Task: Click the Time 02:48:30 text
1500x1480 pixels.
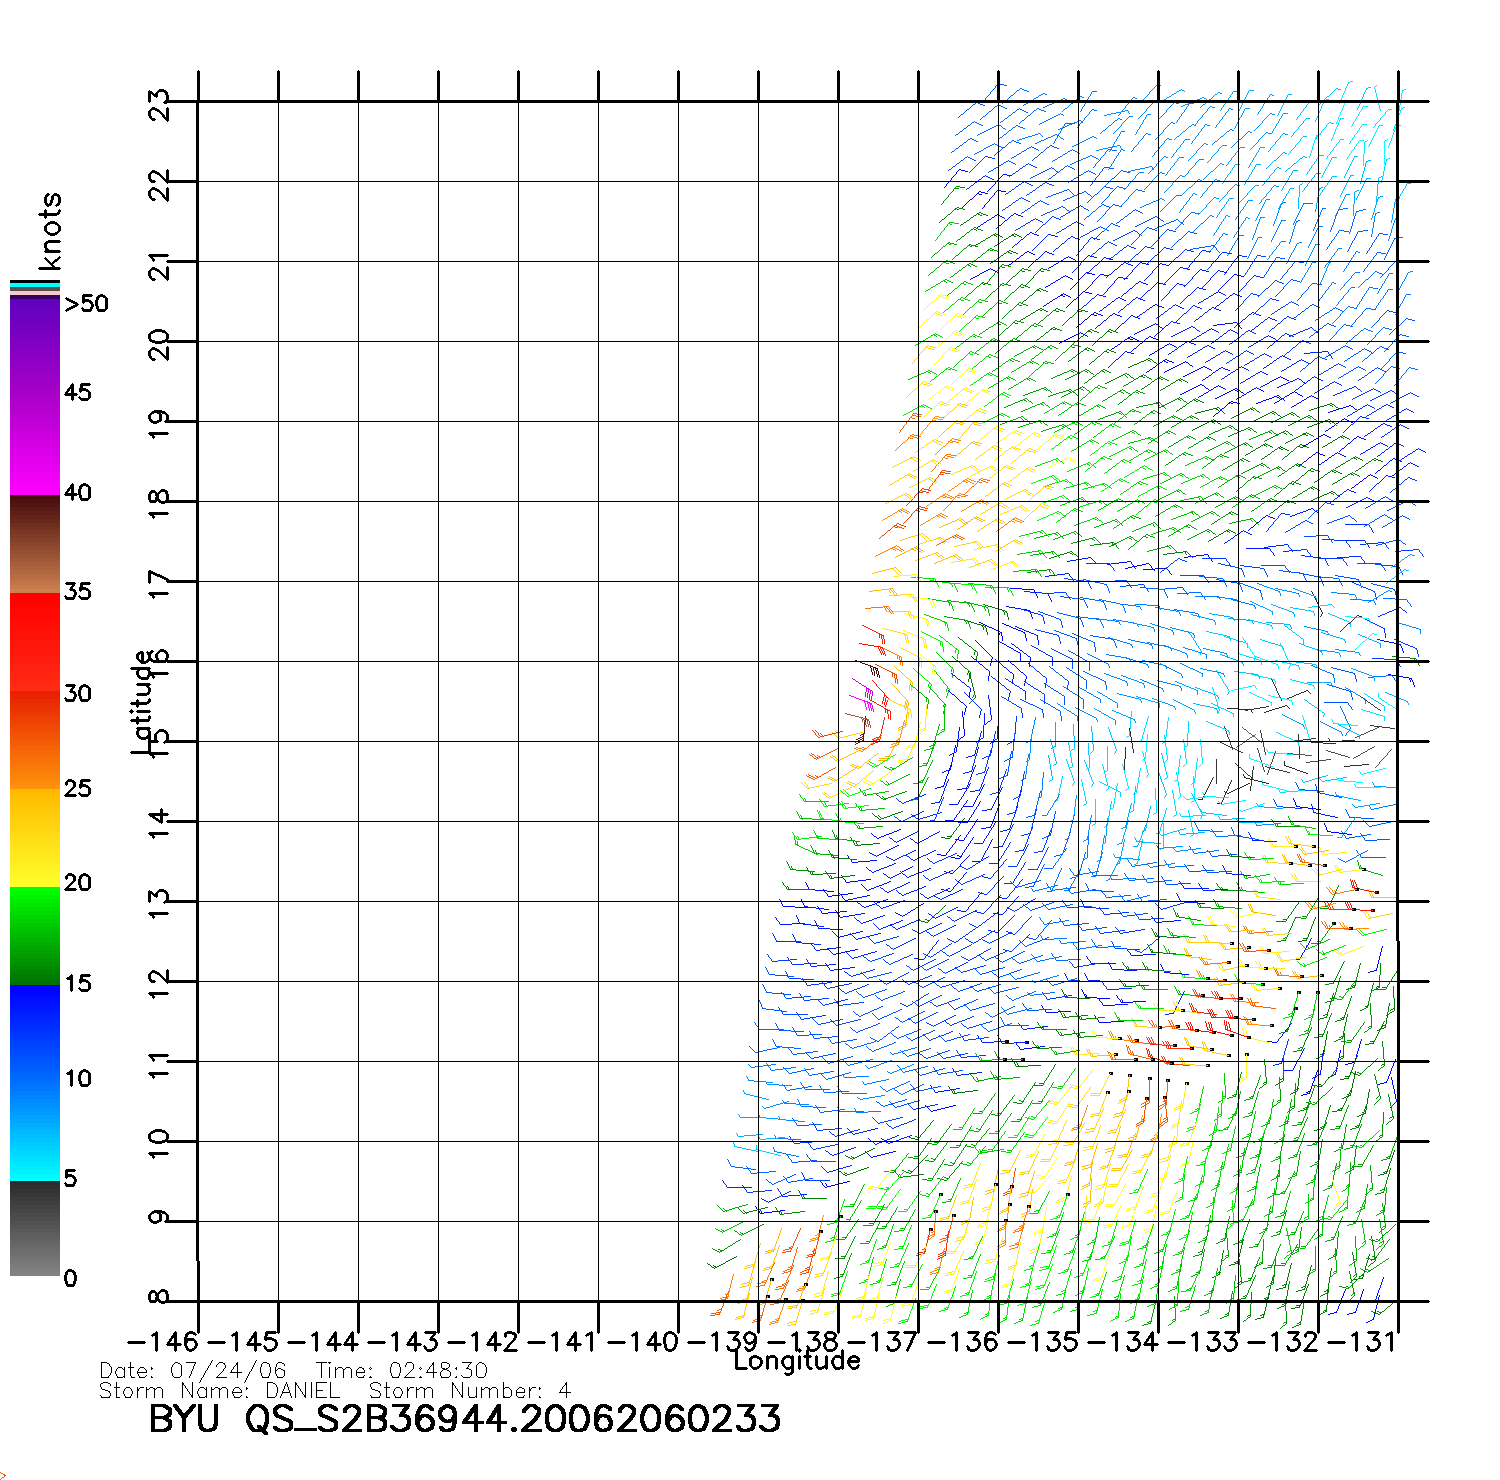Action: pos(401,1371)
